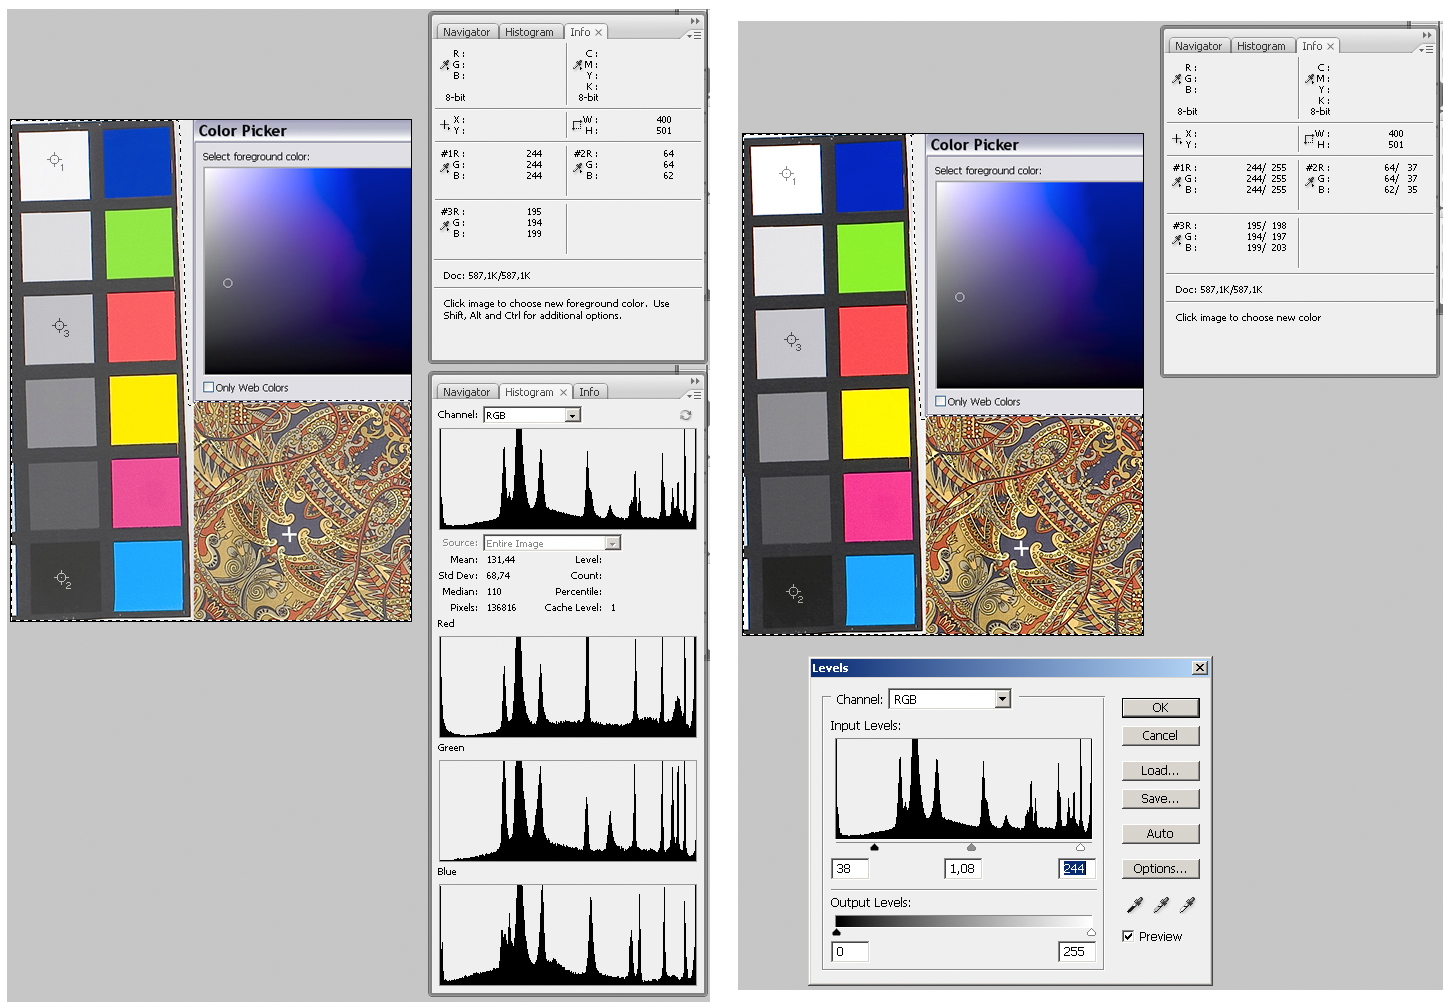Close the Levels dialog with its X
Screen dimensions: 1456x1008
(x=1200, y=668)
